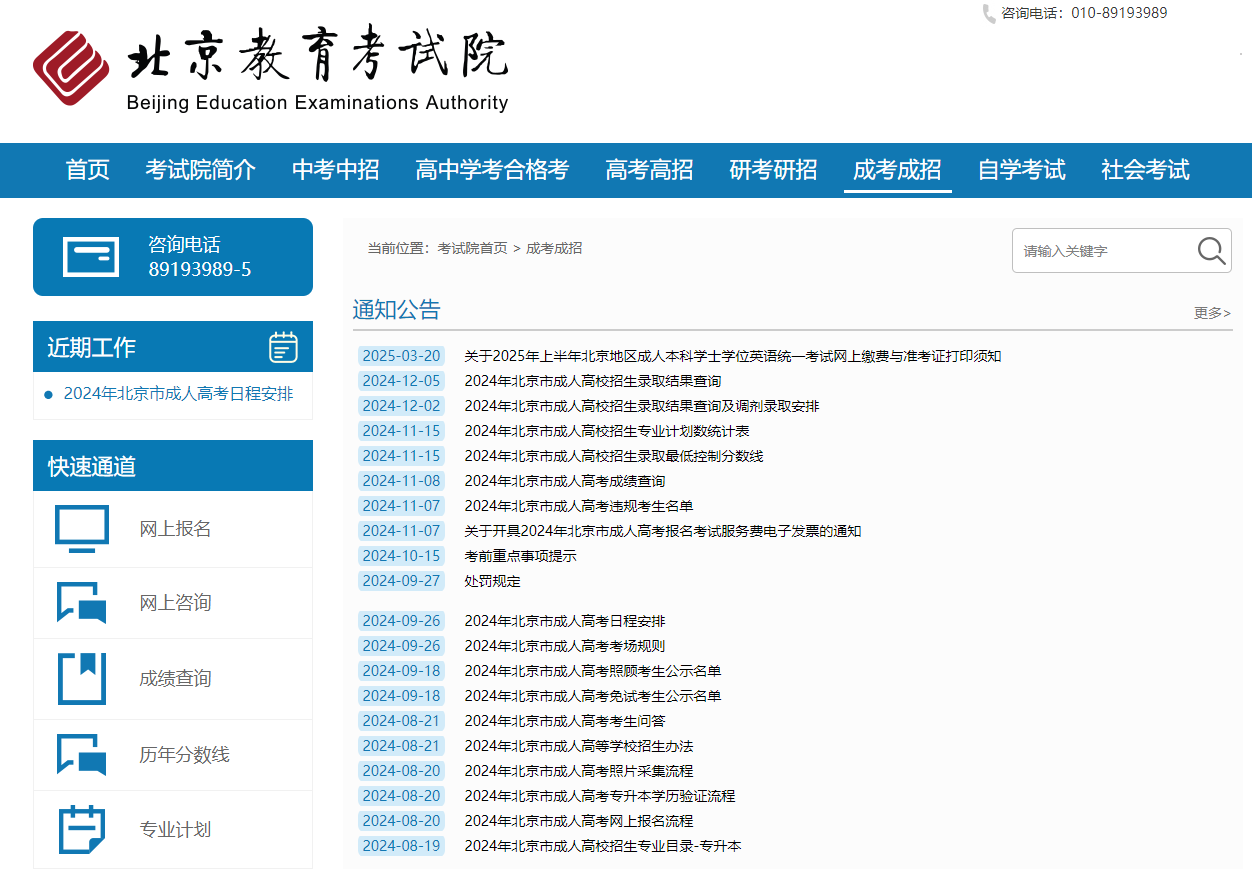
Task: Expand notices with the 更多> link
Action: coord(1212,313)
